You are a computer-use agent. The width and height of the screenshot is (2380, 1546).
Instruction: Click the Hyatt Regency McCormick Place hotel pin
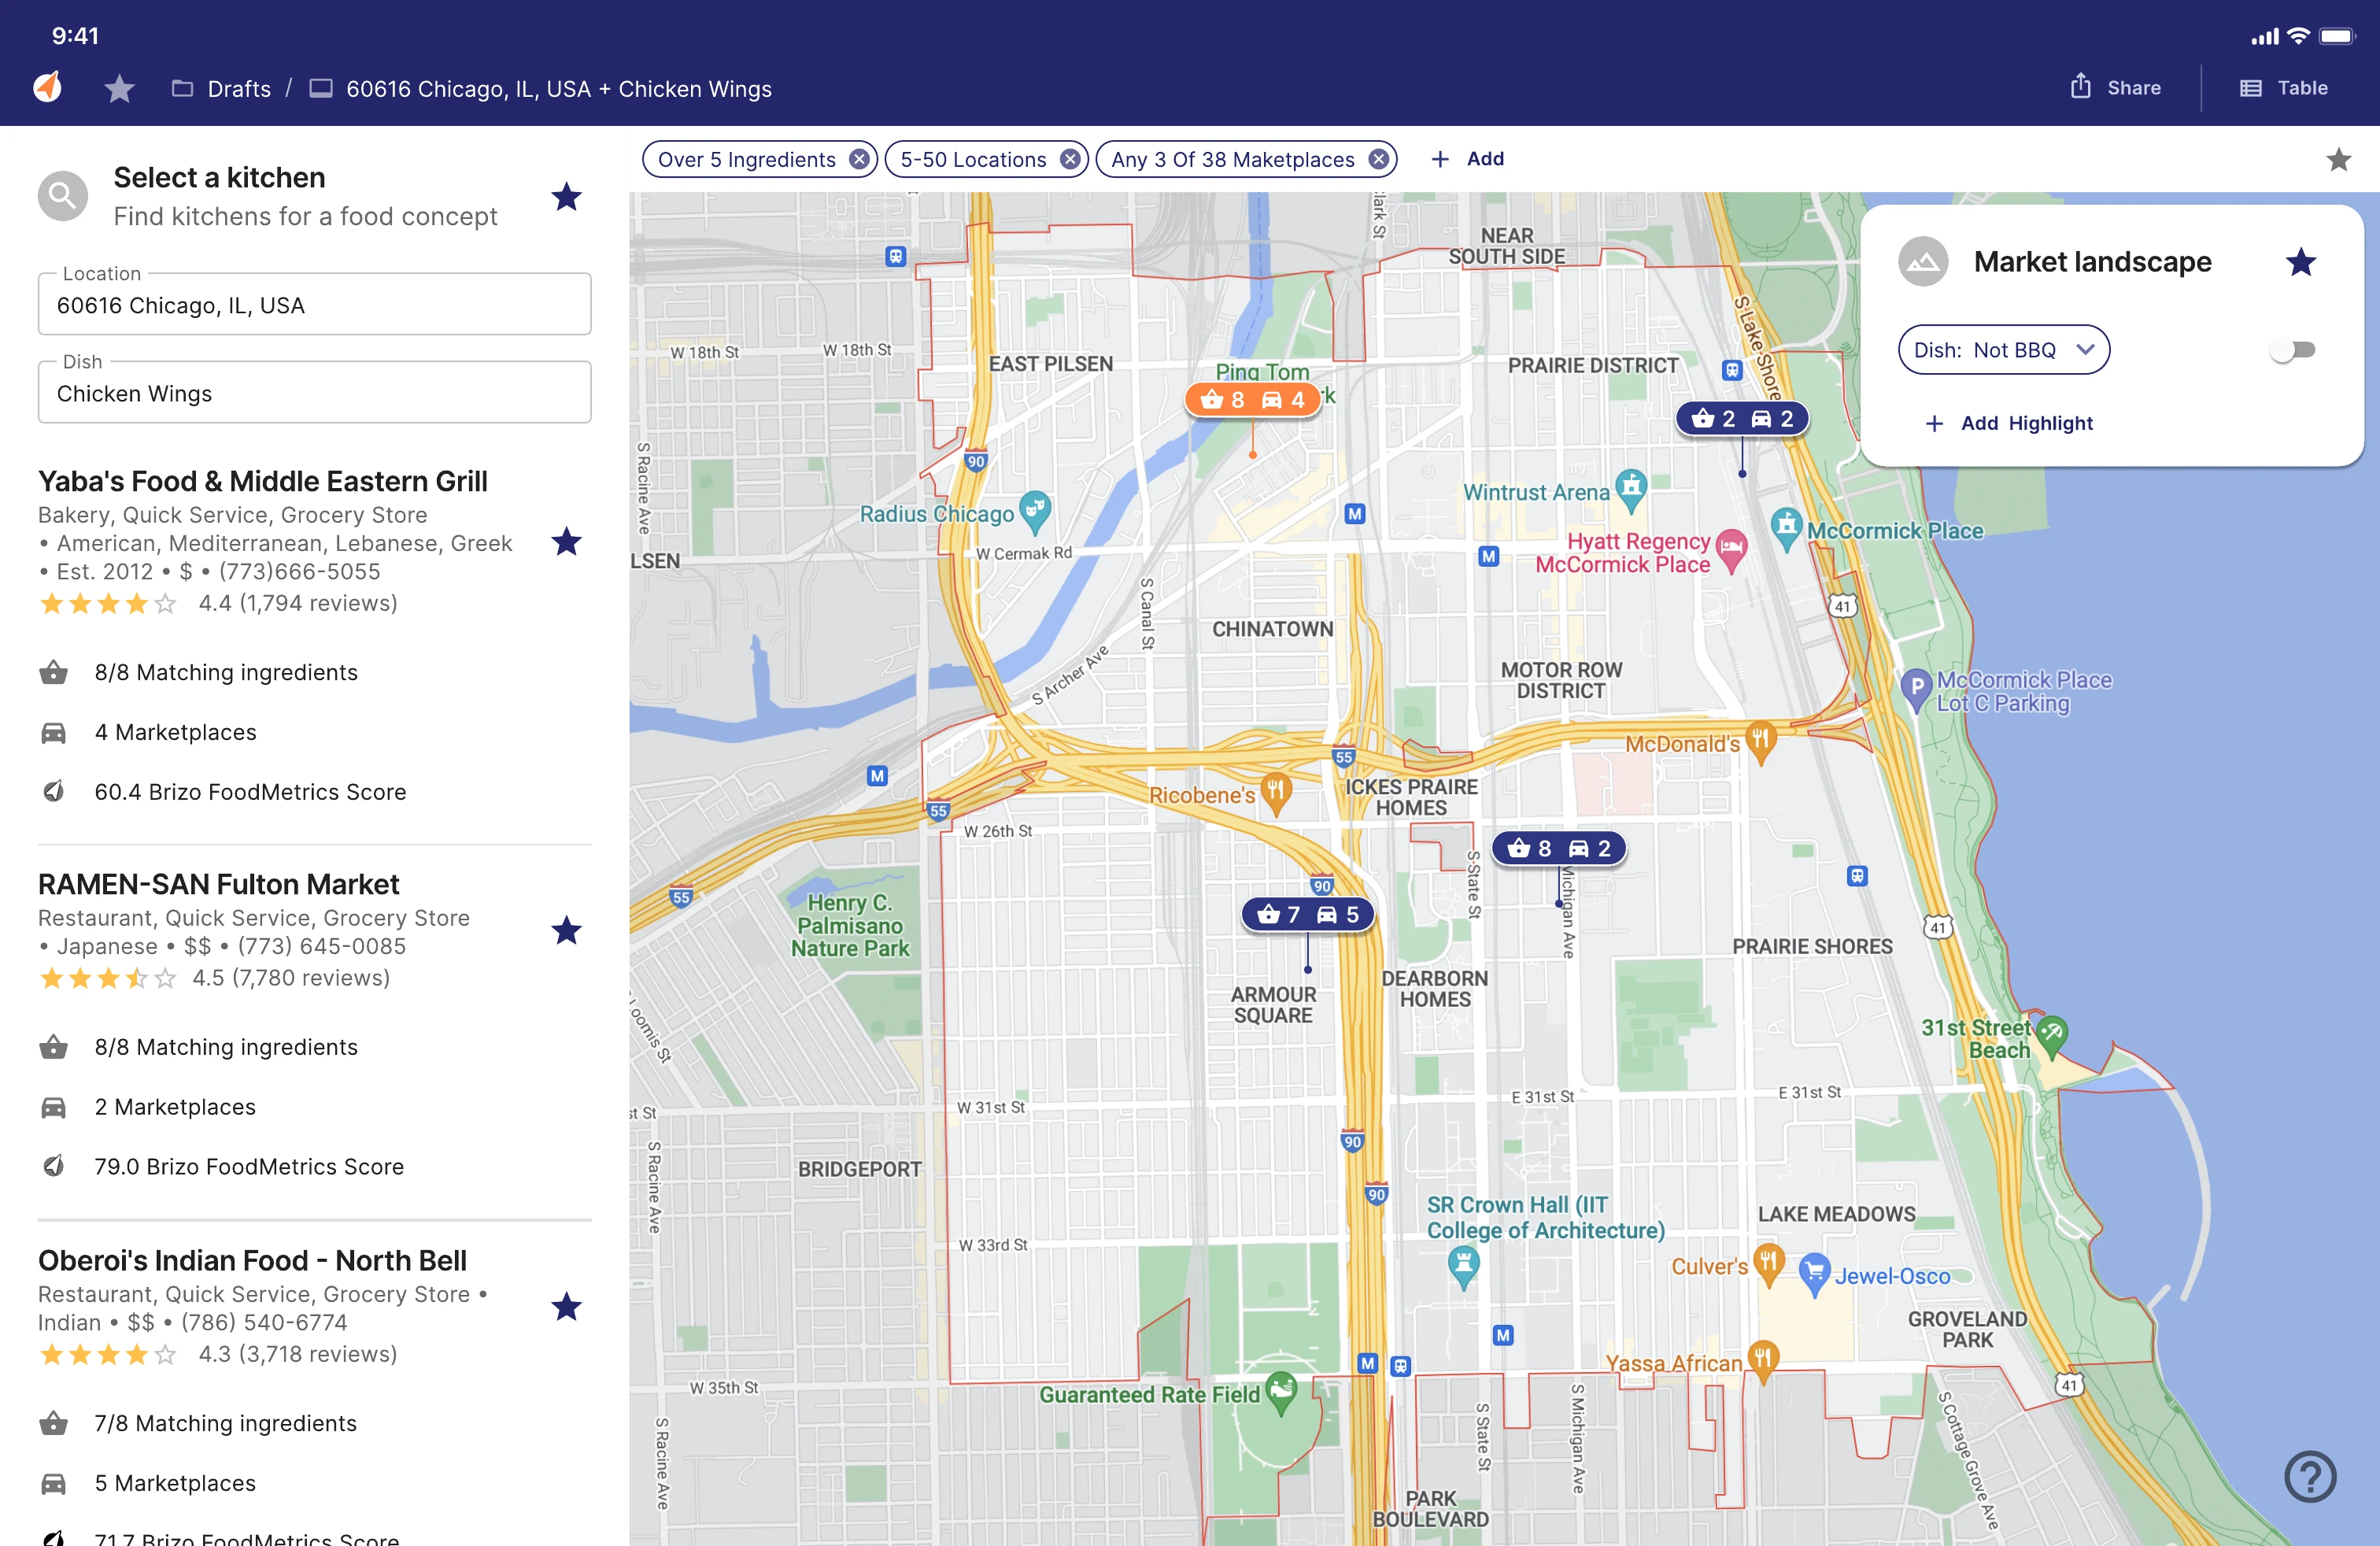1731,549
